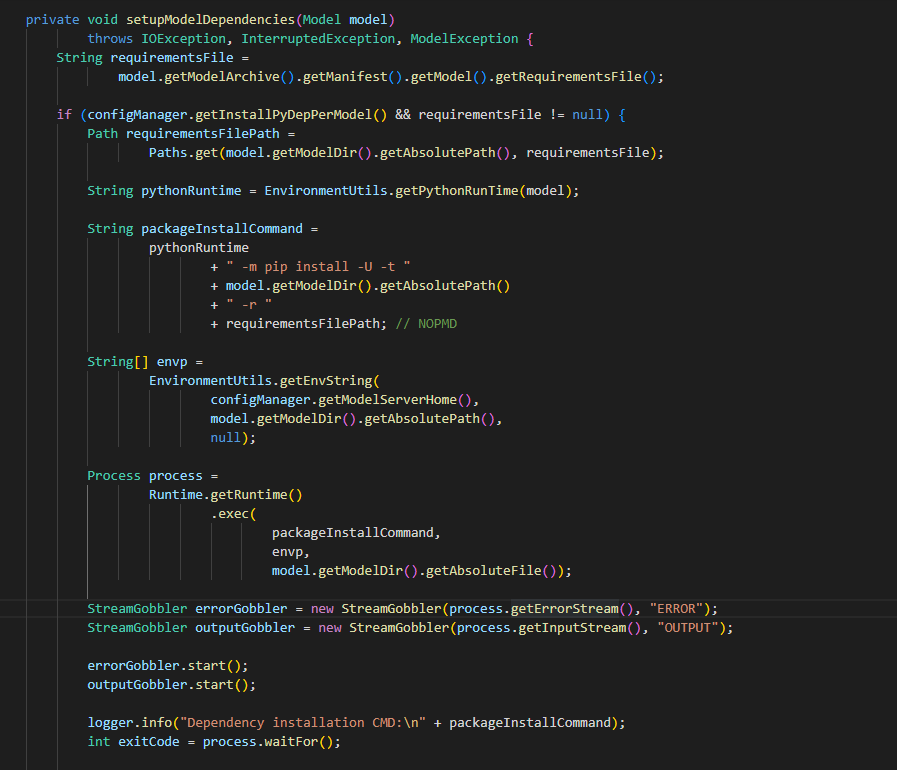Click packageInstallCommand declaration
897x770 pixels.
[222, 229]
